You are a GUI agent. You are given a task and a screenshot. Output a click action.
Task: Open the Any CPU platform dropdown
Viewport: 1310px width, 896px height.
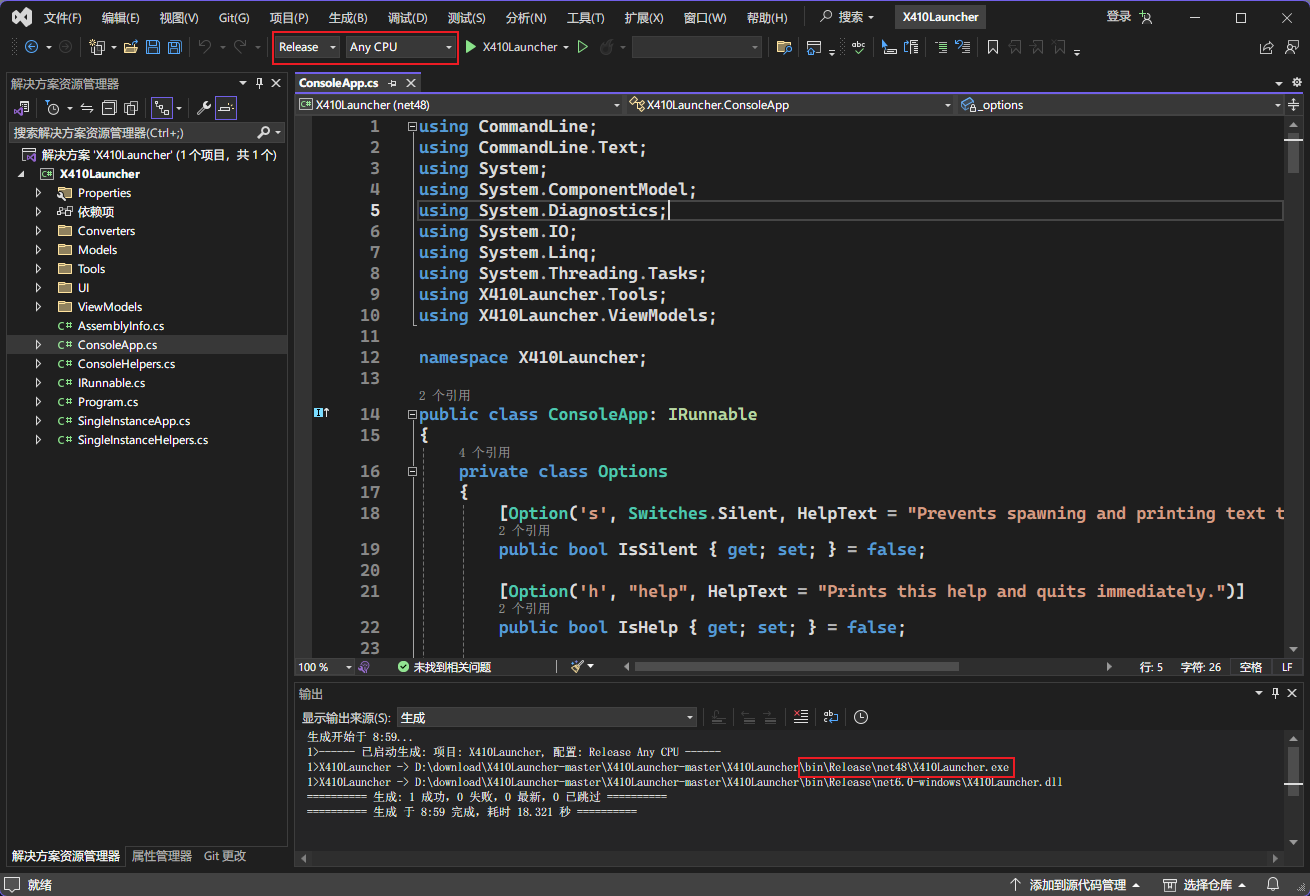pyautogui.click(x=400, y=47)
